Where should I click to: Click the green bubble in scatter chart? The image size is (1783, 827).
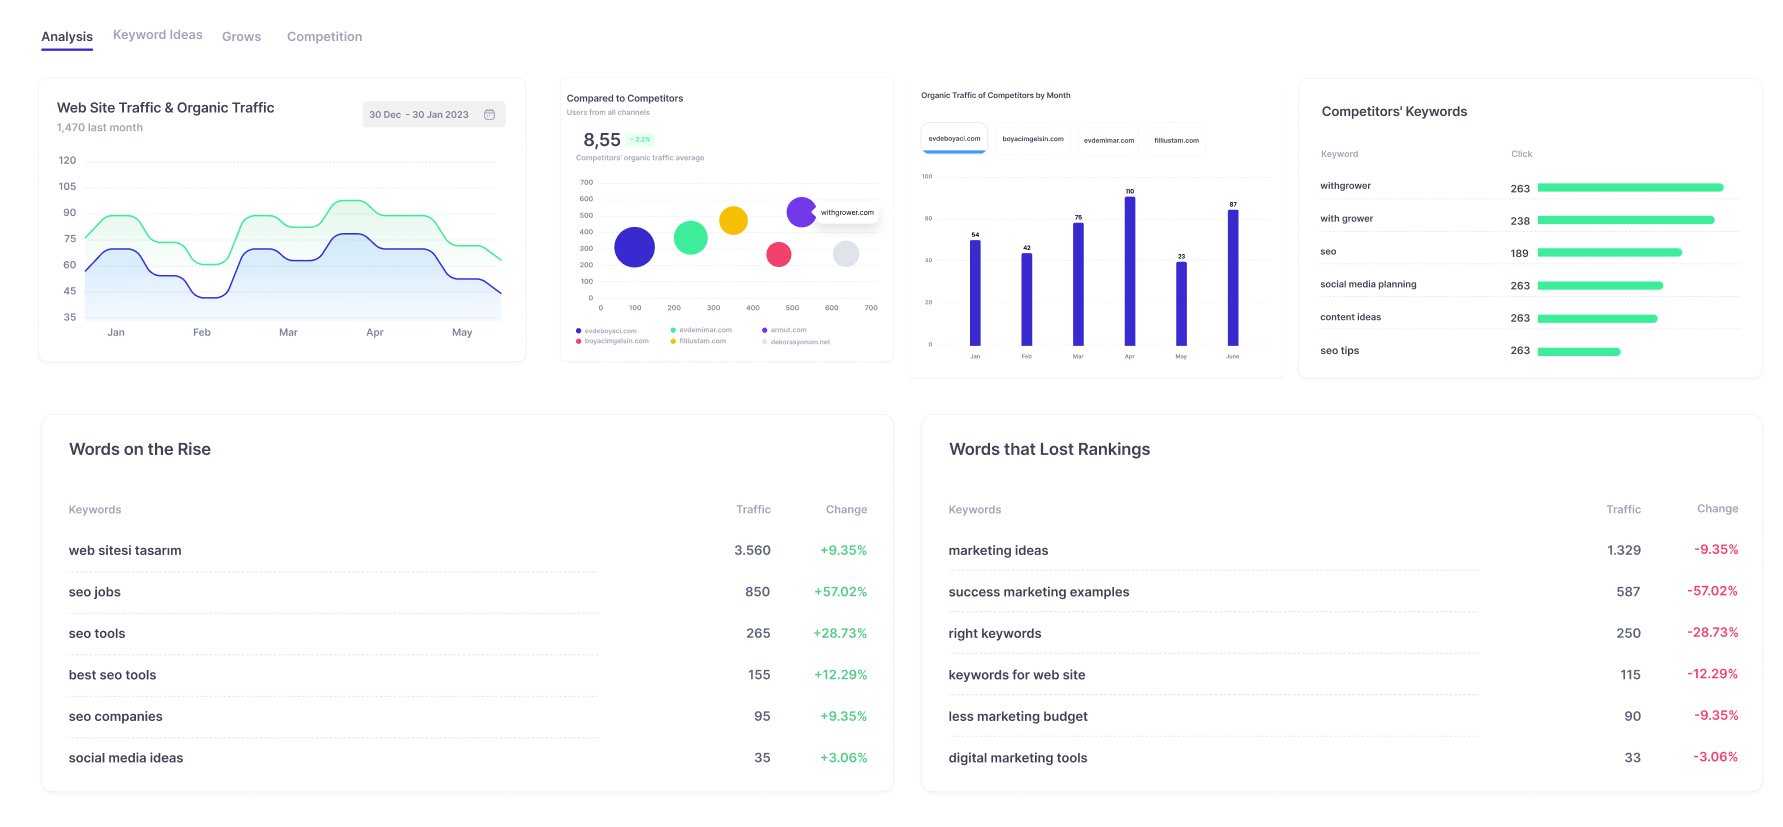click(x=690, y=237)
